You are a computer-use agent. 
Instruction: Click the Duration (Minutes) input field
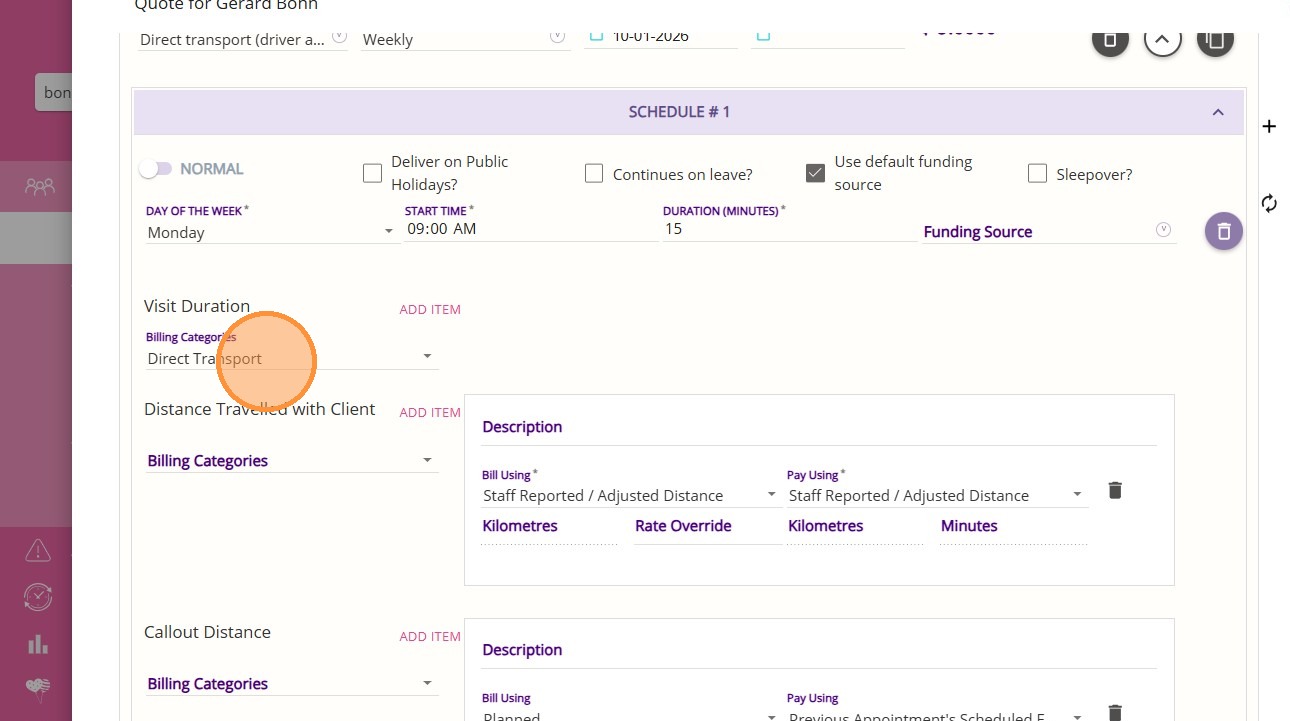788,229
